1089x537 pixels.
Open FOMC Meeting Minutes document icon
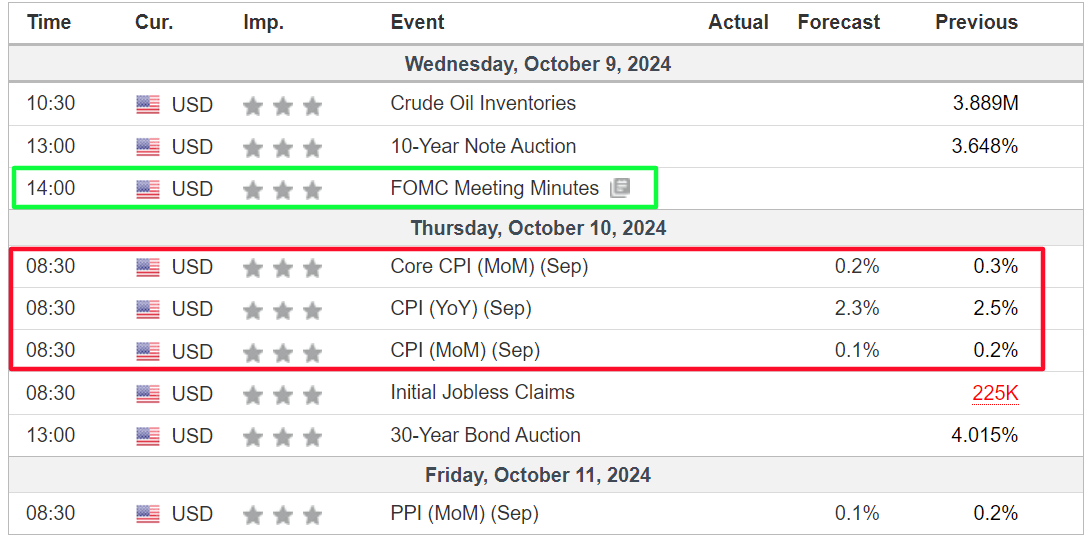620,188
